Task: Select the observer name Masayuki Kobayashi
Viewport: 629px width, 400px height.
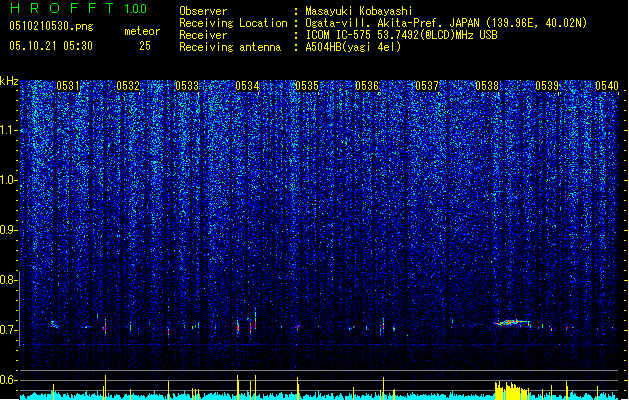Action: click(x=358, y=11)
